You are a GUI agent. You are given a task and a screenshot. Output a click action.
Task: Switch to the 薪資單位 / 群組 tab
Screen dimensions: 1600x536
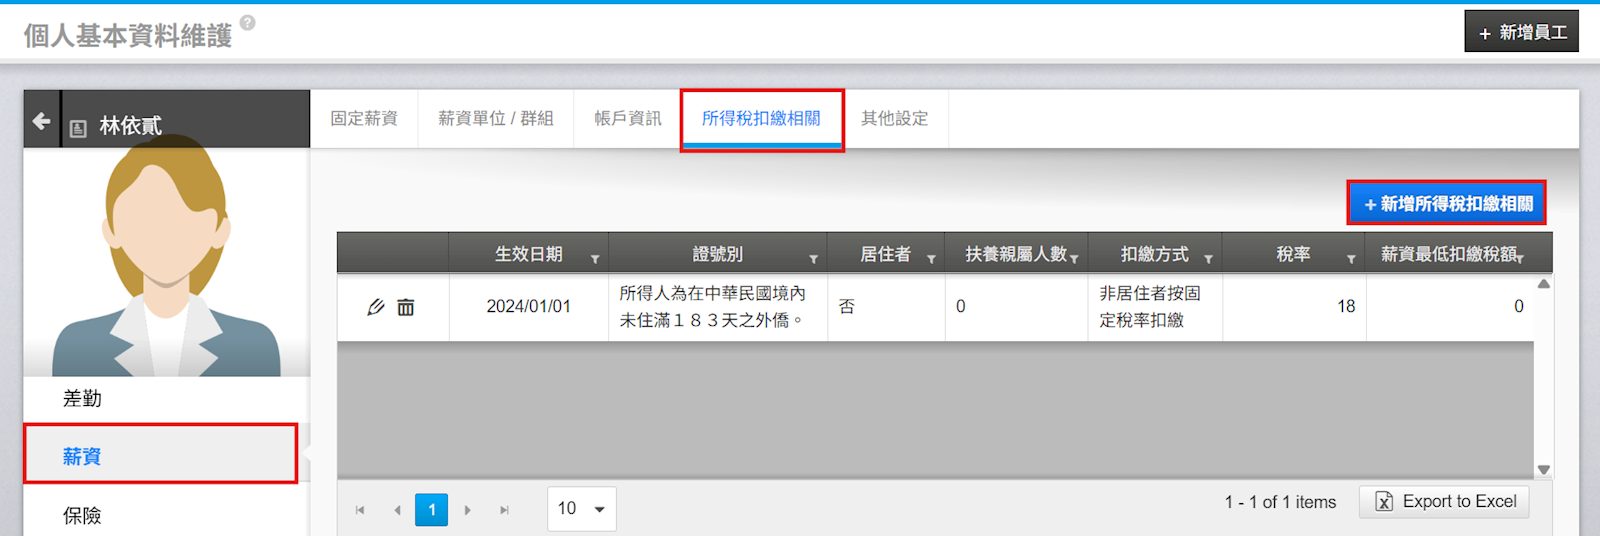[x=495, y=119]
